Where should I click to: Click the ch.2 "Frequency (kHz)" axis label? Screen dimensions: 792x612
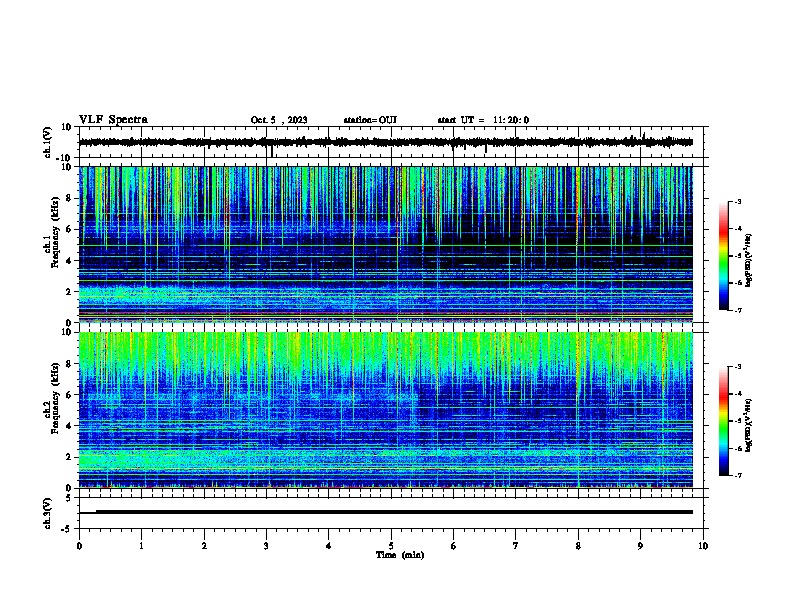pos(55,398)
